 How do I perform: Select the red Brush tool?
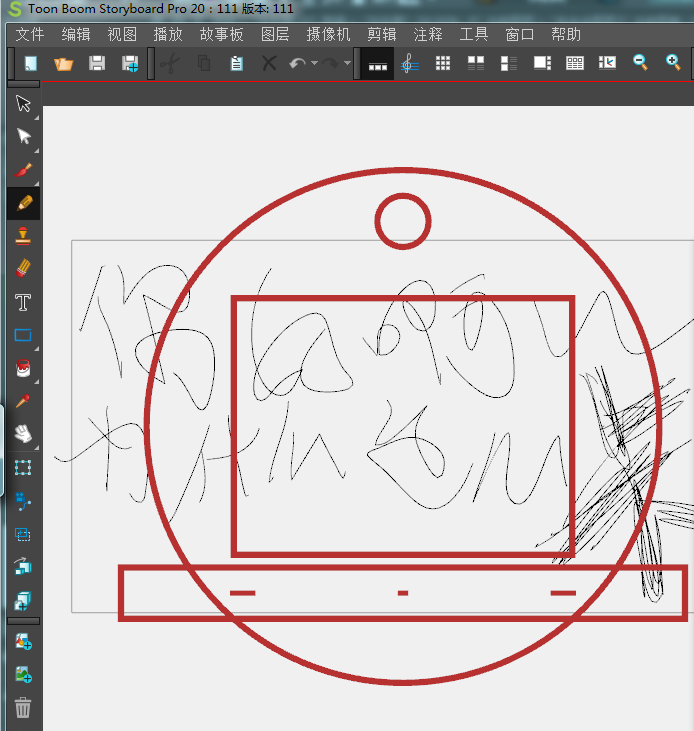23,170
